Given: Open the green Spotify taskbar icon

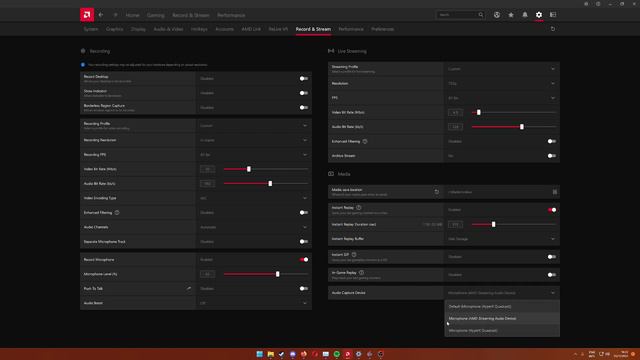Looking at the screenshot, I should (337, 354).
